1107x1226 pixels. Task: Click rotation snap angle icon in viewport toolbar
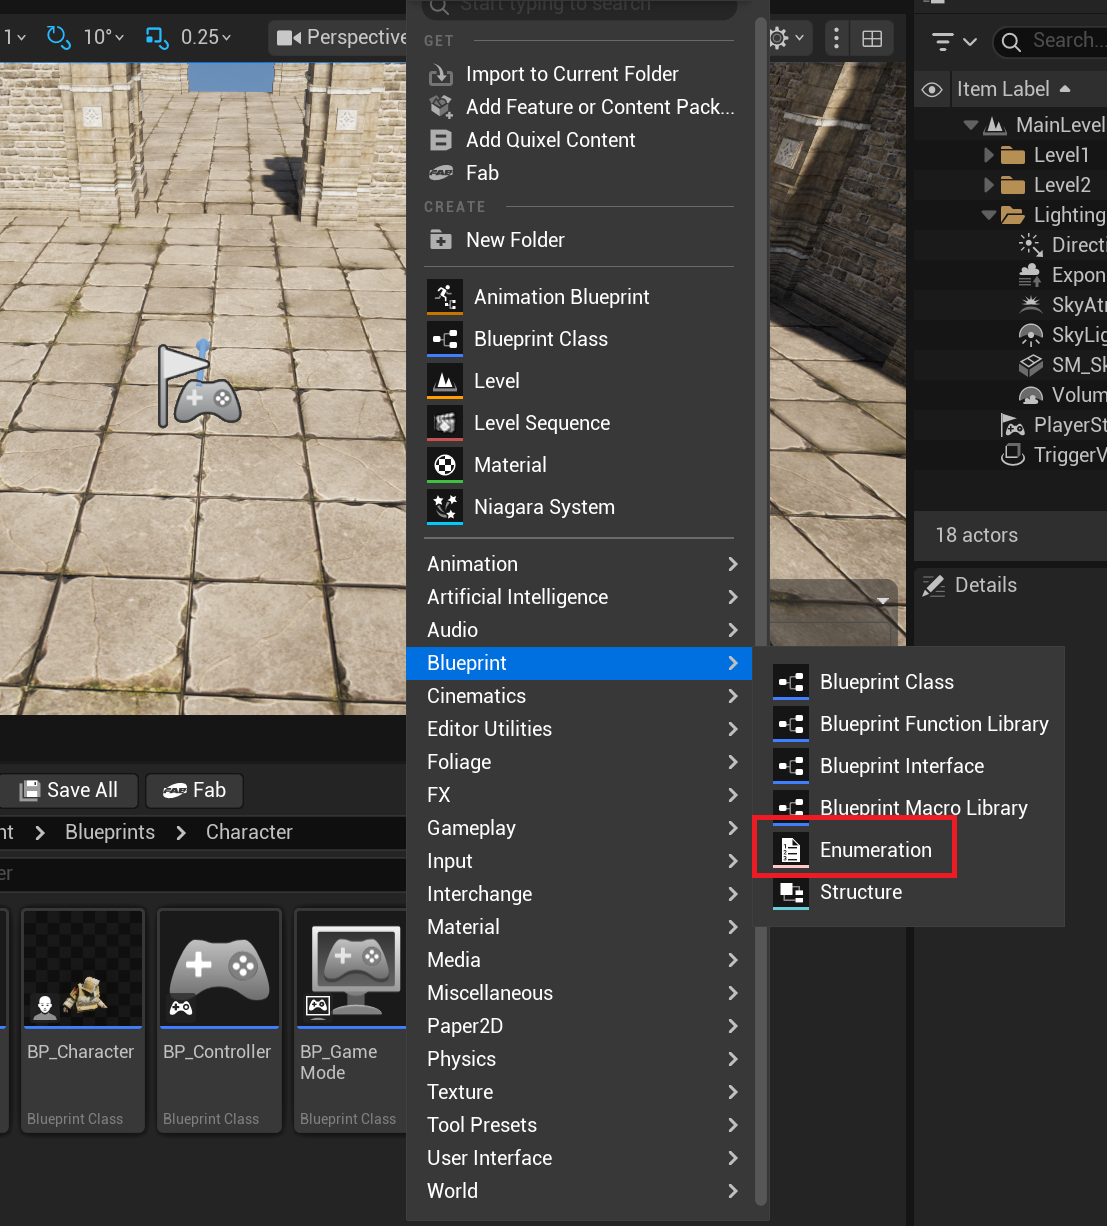59,37
